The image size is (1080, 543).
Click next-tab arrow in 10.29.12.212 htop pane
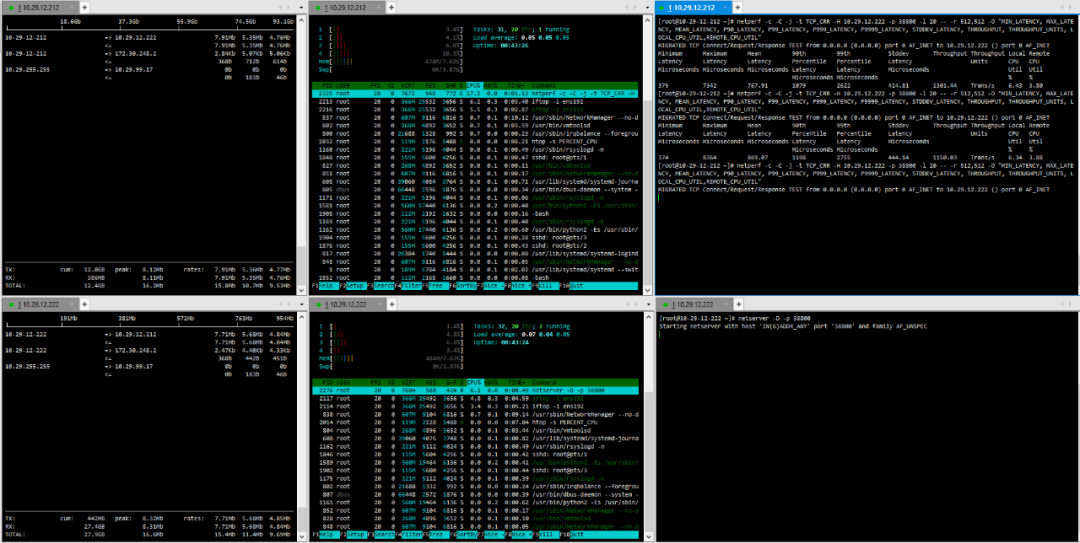pyautogui.click(x=634, y=7)
